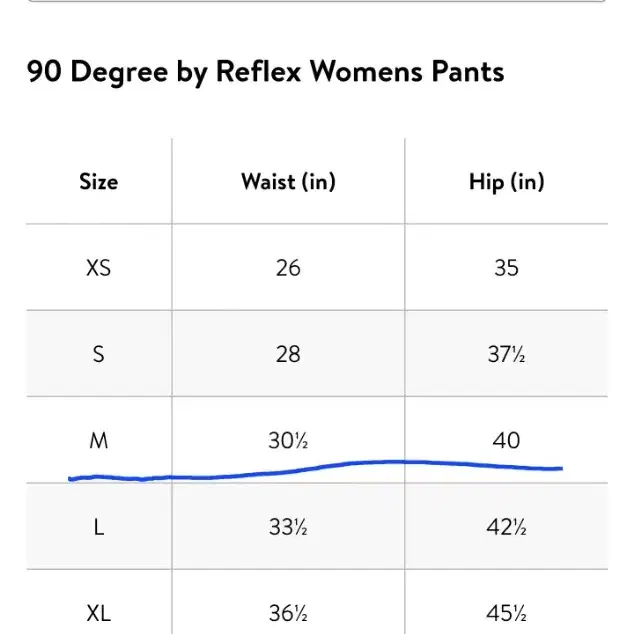The height and width of the screenshot is (634, 634).
Task: Click the hip value 35
Action: point(506,268)
